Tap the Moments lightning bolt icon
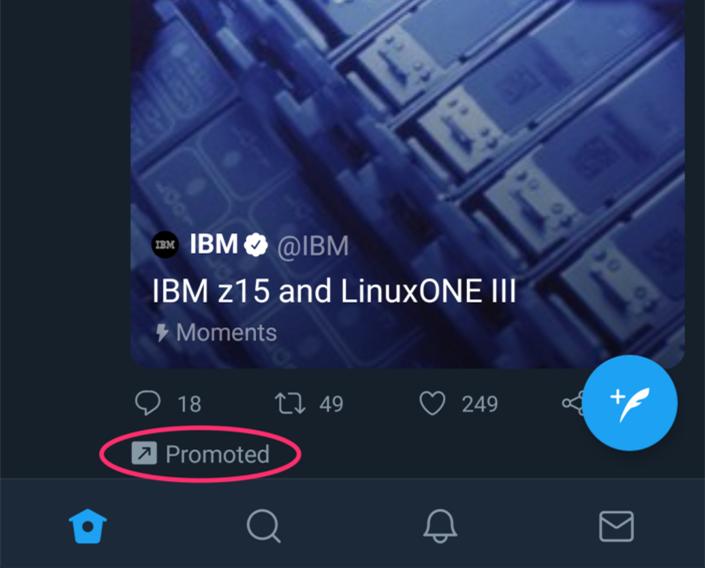 [x=161, y=333]
